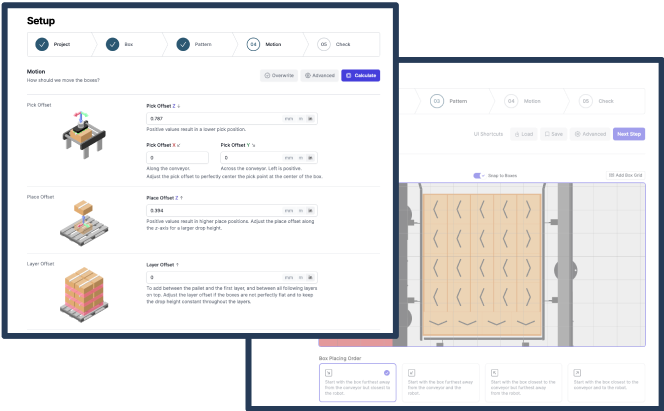Set Pick Offset Y unit to mm
664x411 pixels.
click(x=289, y=158)
